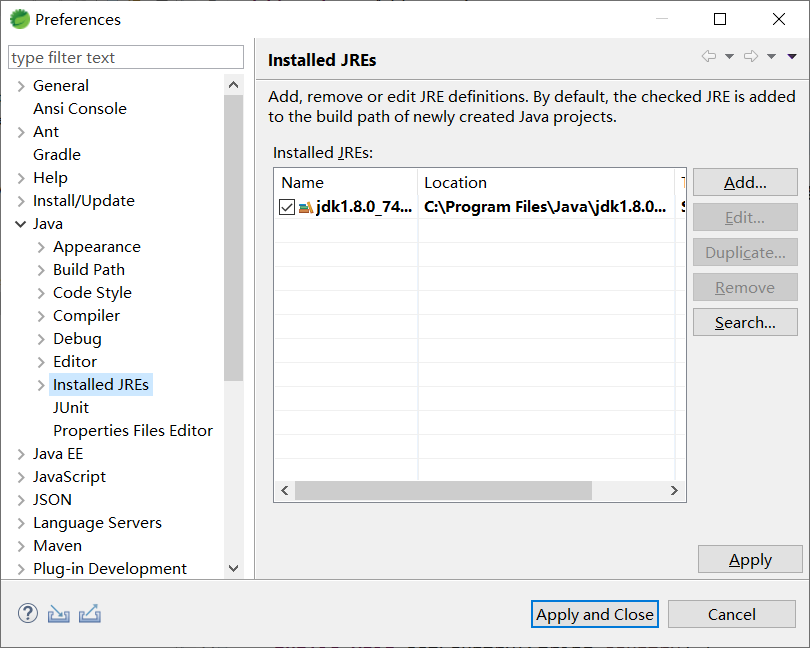
Task: Export preferences using the export icon
Action: [x=90, y=613]
